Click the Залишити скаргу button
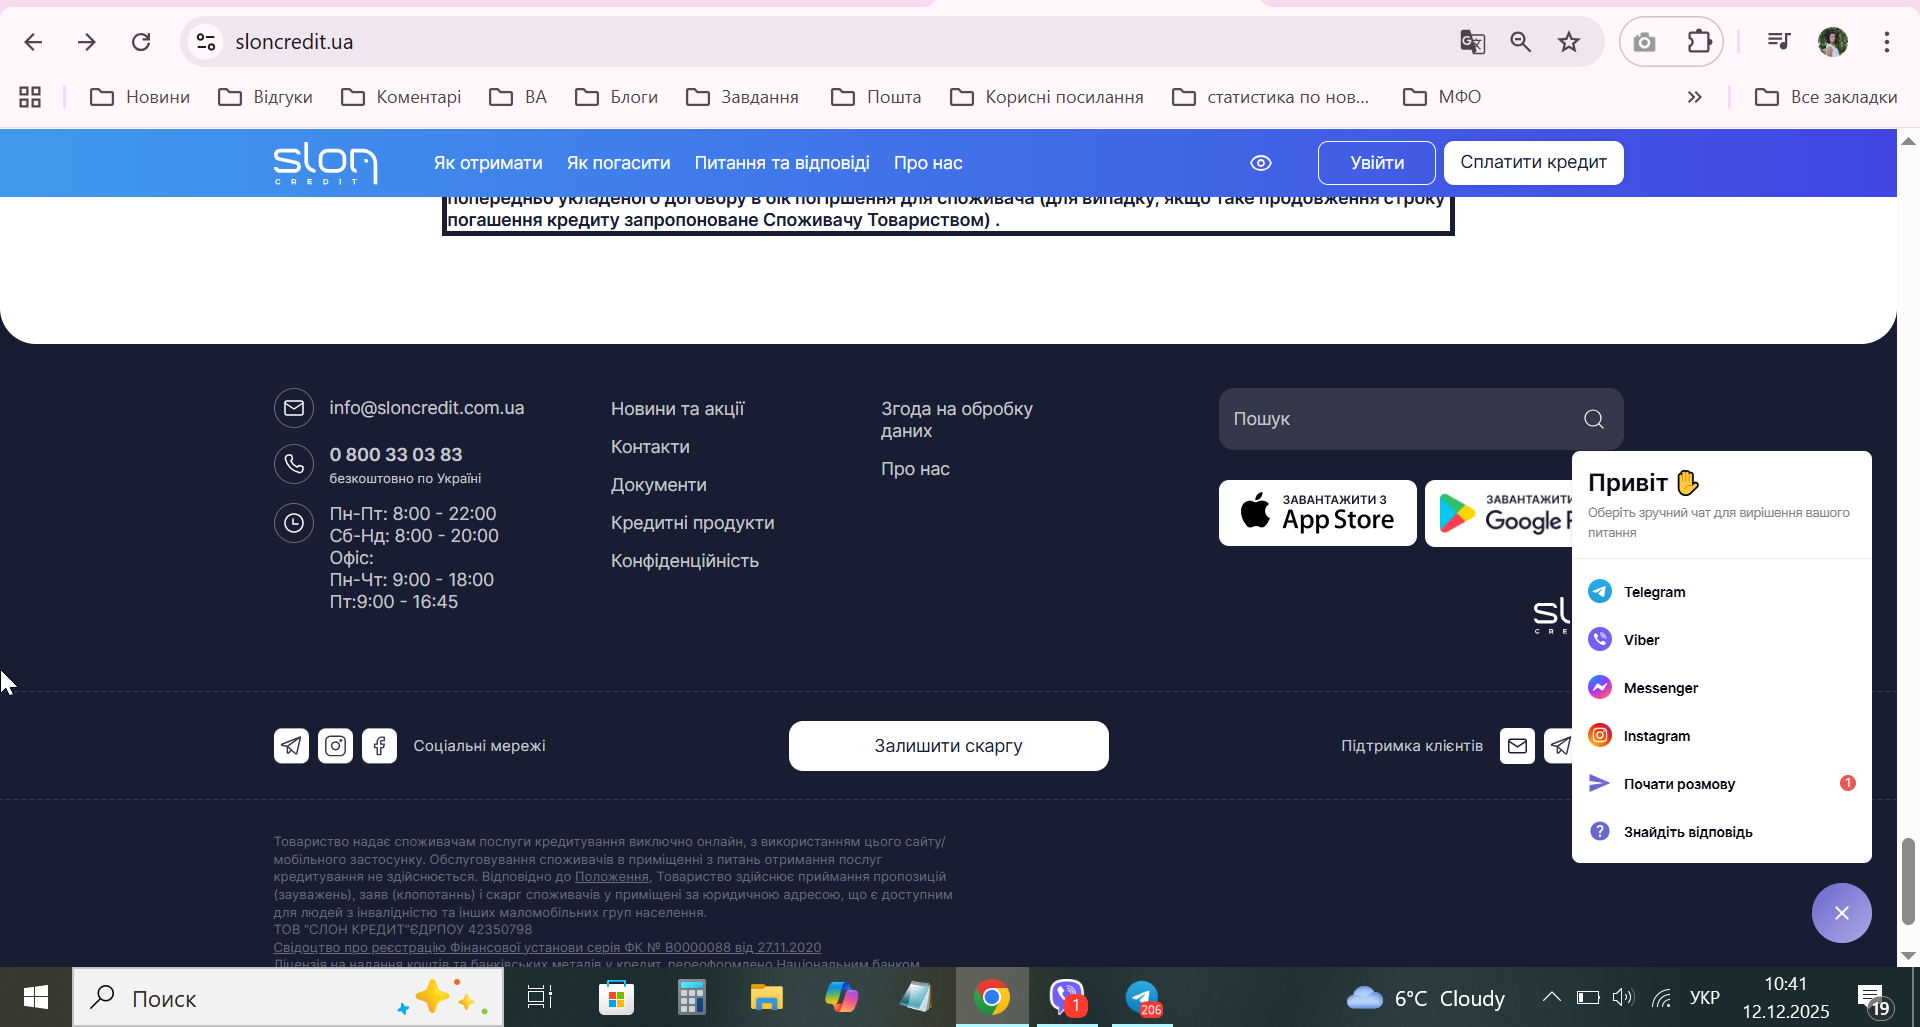This screenshot has width=1920, height=1027. (949, 746)
